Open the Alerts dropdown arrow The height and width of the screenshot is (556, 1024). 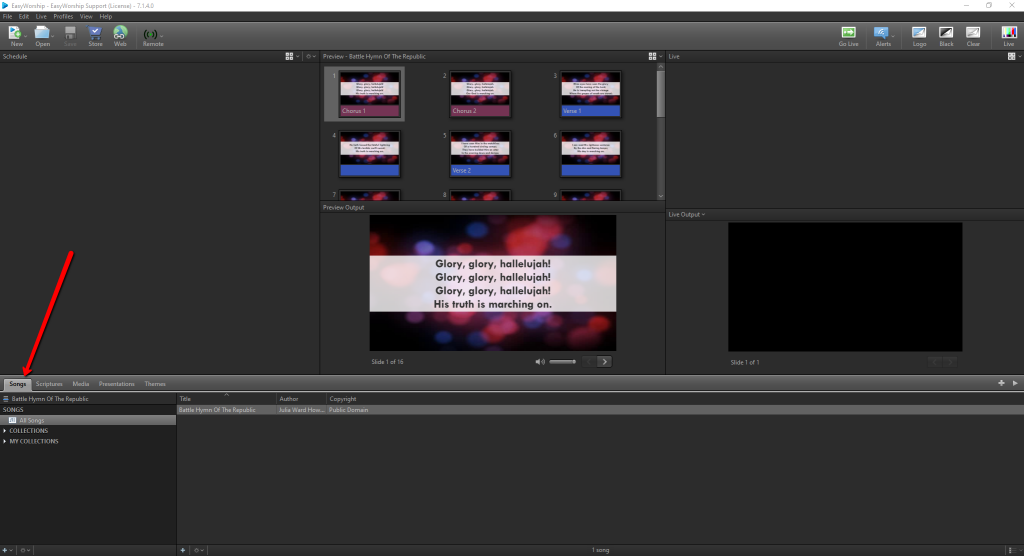[x=893, y=36]
